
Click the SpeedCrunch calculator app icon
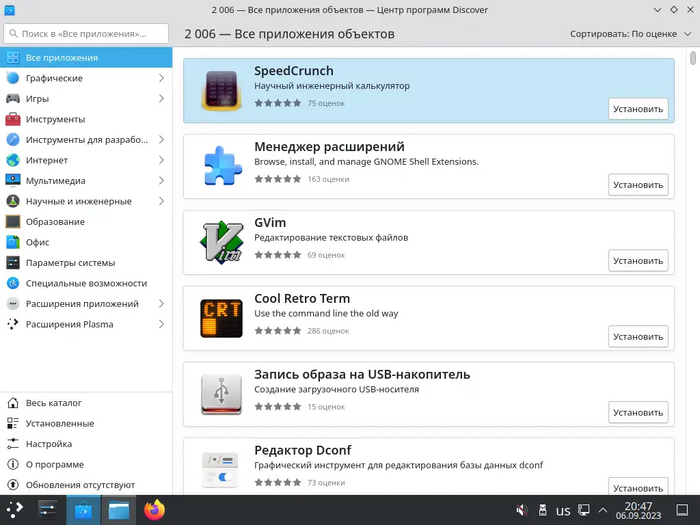(219, 90)
